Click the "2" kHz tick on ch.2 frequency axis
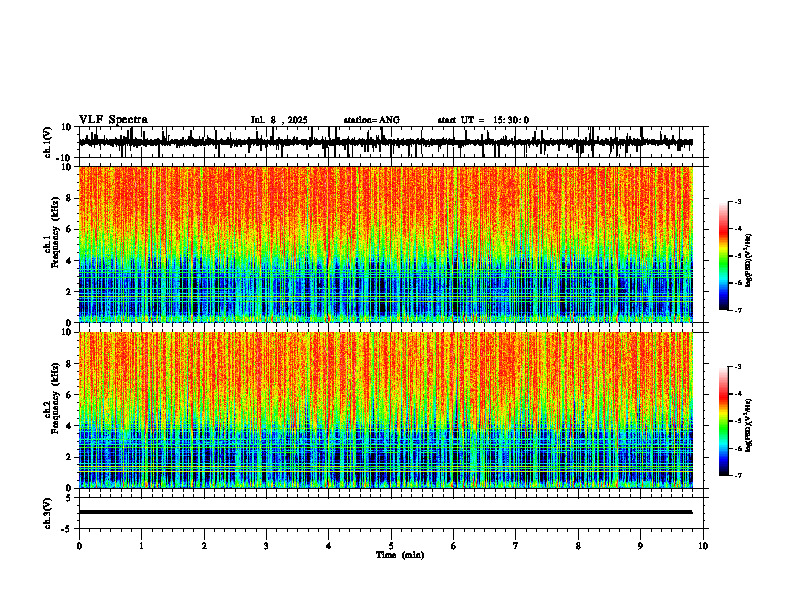792x612 pixels. (70, 457)
